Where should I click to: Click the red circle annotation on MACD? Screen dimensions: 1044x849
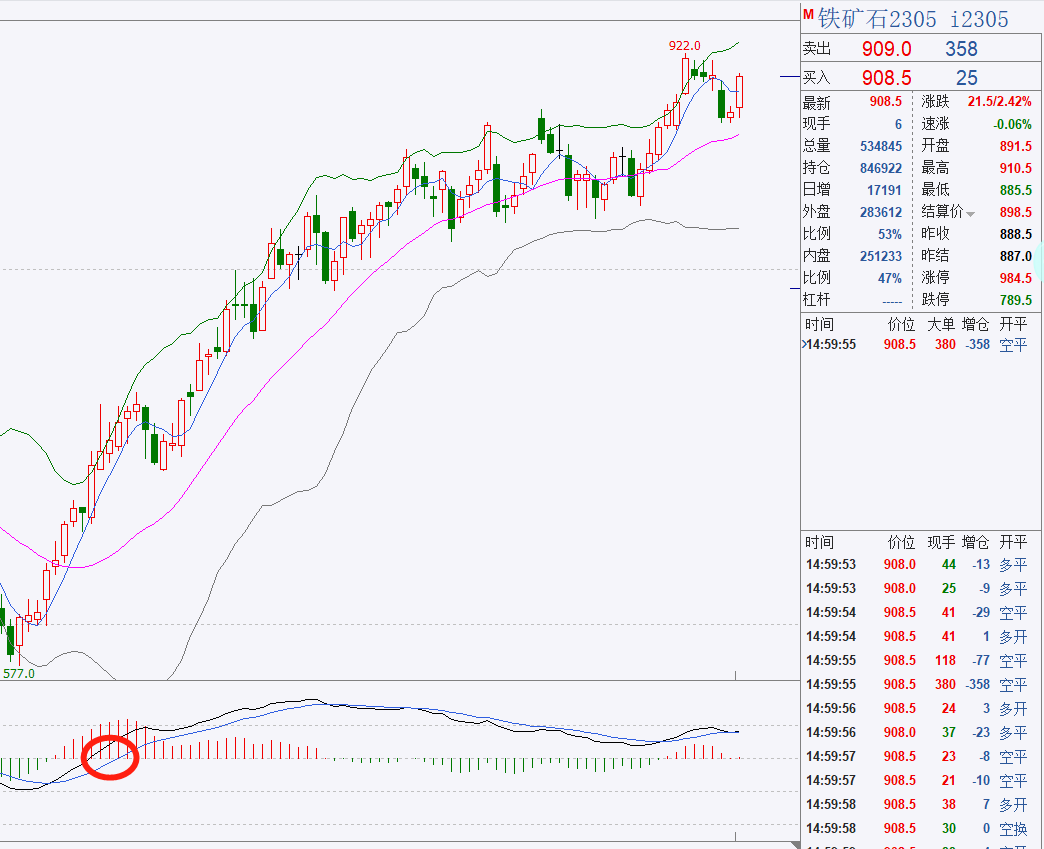click(109, 756)
